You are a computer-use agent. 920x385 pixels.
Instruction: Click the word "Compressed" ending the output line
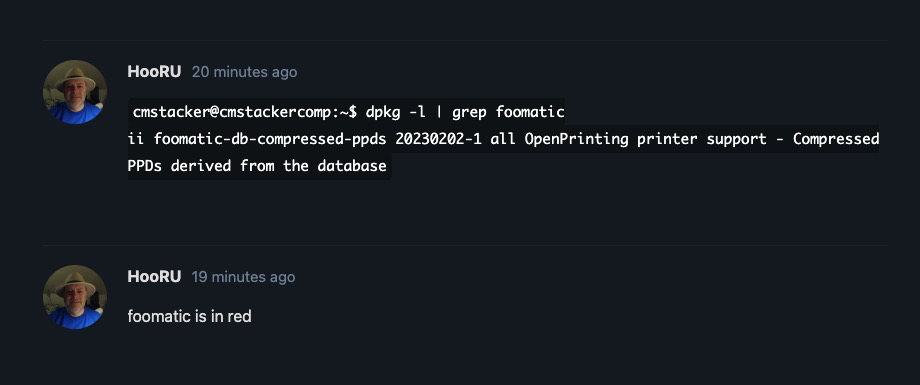click(x=836, y=139)
